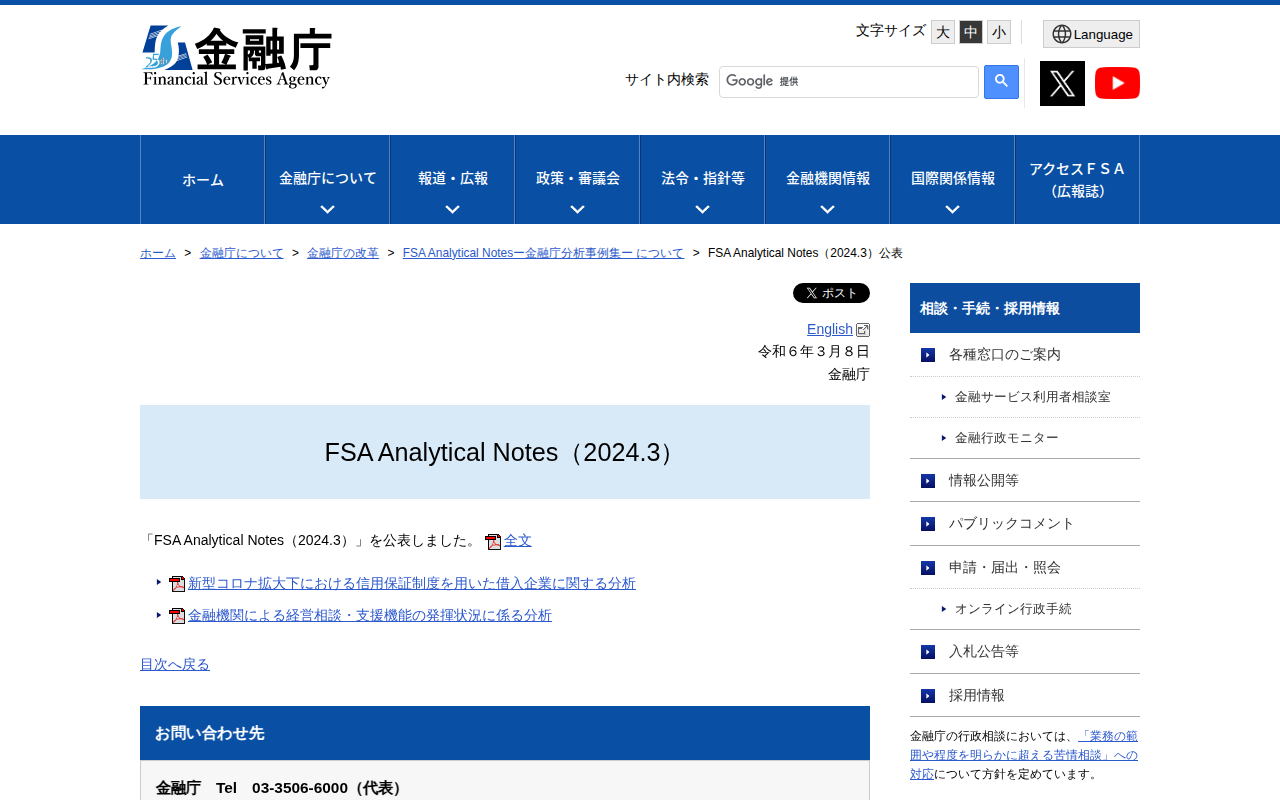Open PDF icon next to 全文
This screenshot has width=1280, height=800.
point(493,542)
